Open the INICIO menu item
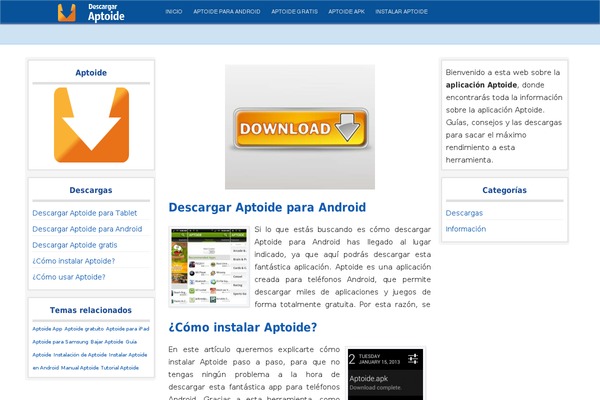This screenshot has width=600, height=400. pos(174,11)
